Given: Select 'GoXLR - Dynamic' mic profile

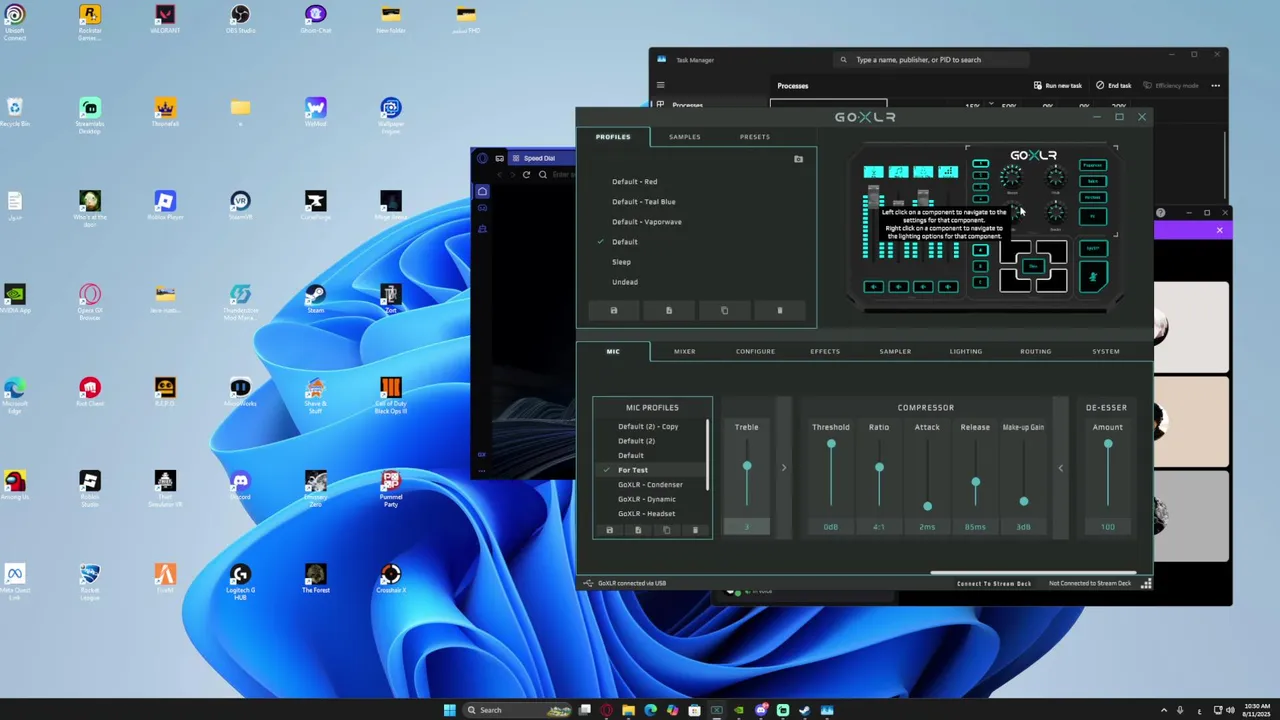Looking at the screenshot, I should tap(647, 499).
